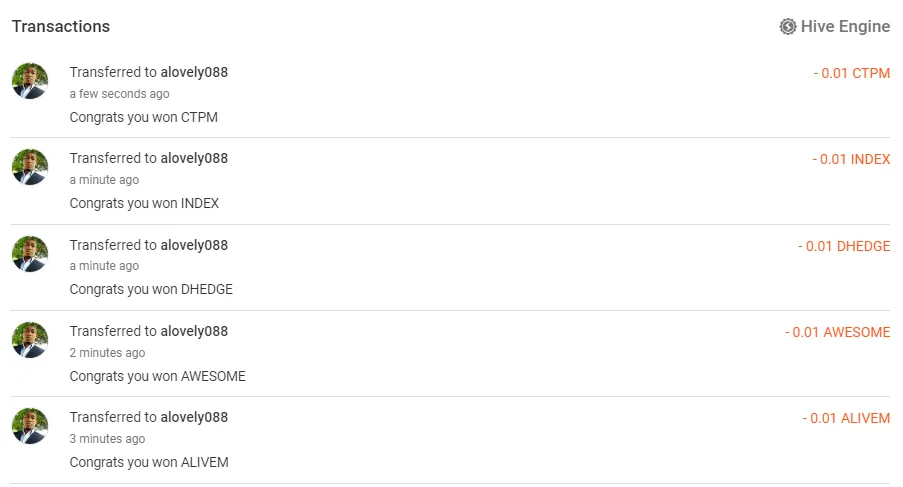Click the Transactions heading

61,27
